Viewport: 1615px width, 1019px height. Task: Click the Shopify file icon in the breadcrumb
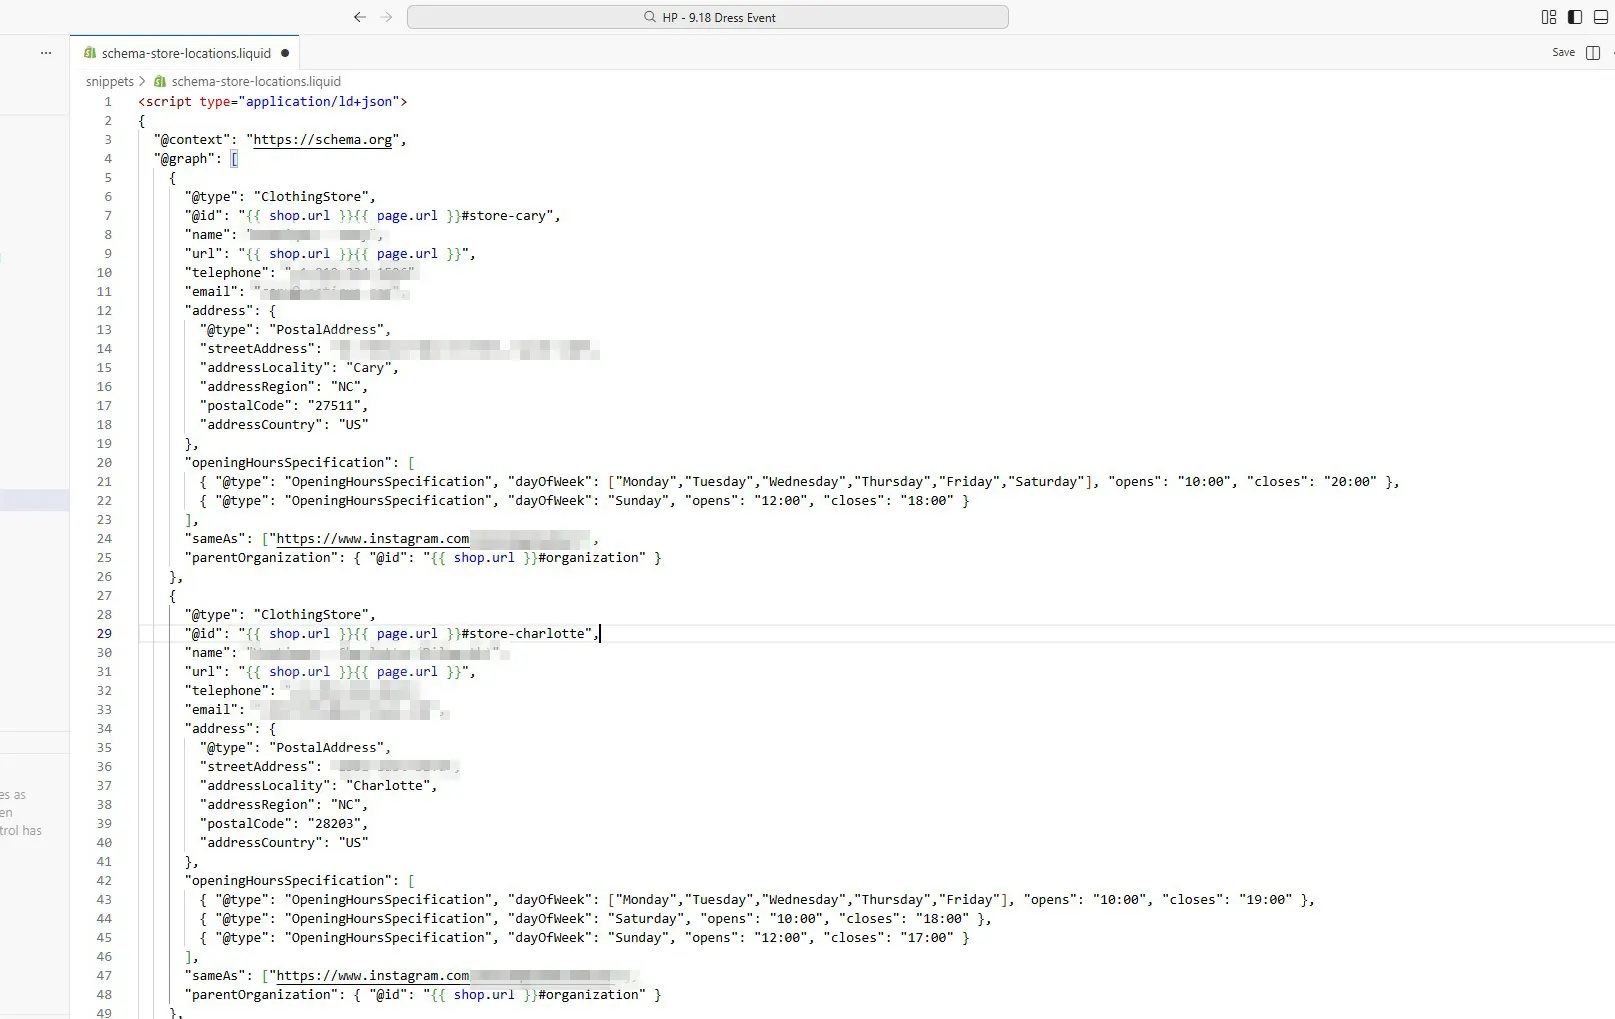tap(160, 81)
